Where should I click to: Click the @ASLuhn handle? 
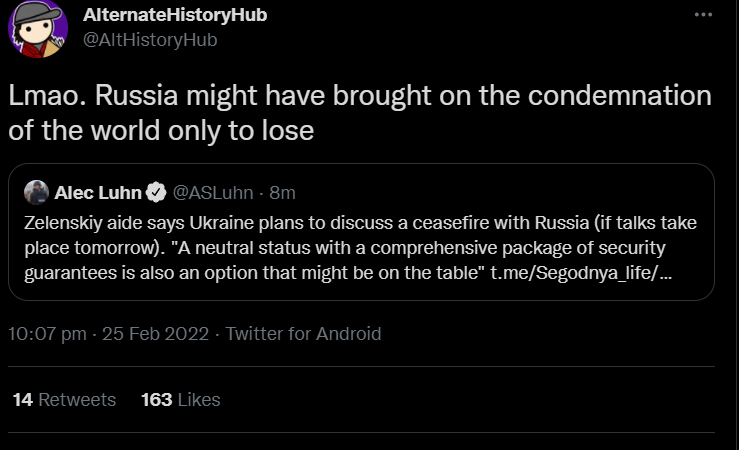coord(214,191)
